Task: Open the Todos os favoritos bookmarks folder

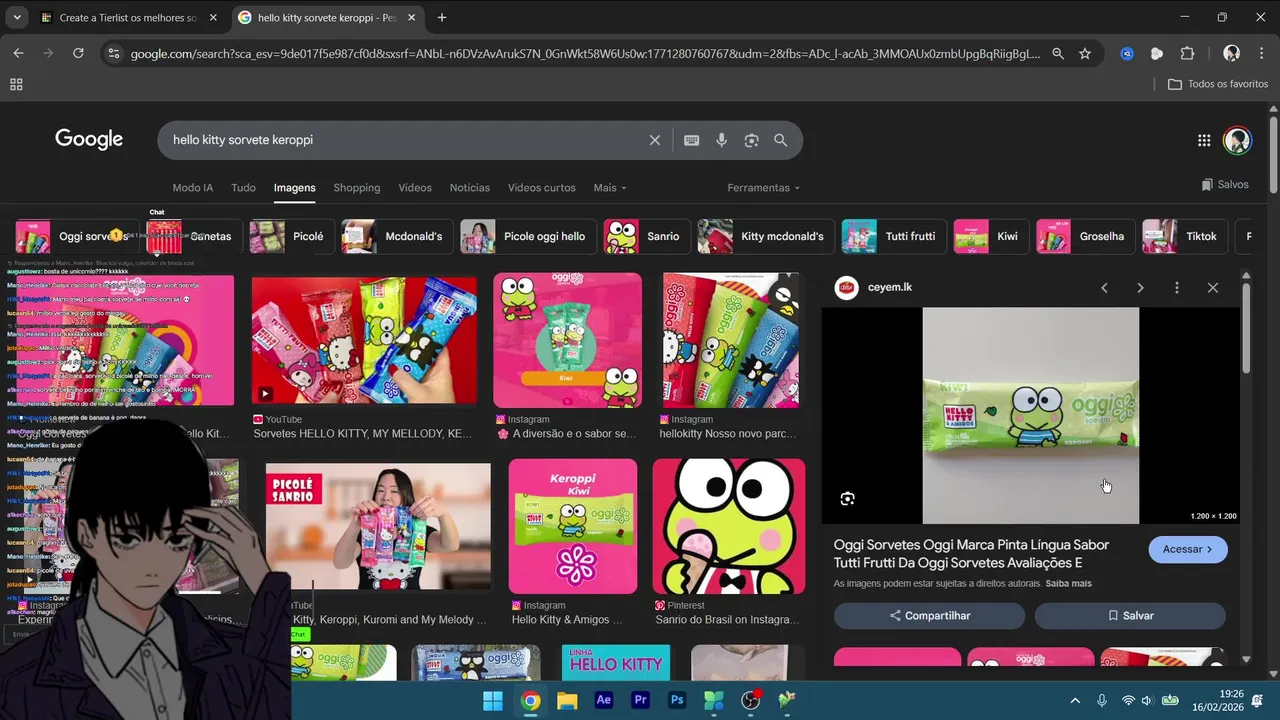Action: [1218, 84]
